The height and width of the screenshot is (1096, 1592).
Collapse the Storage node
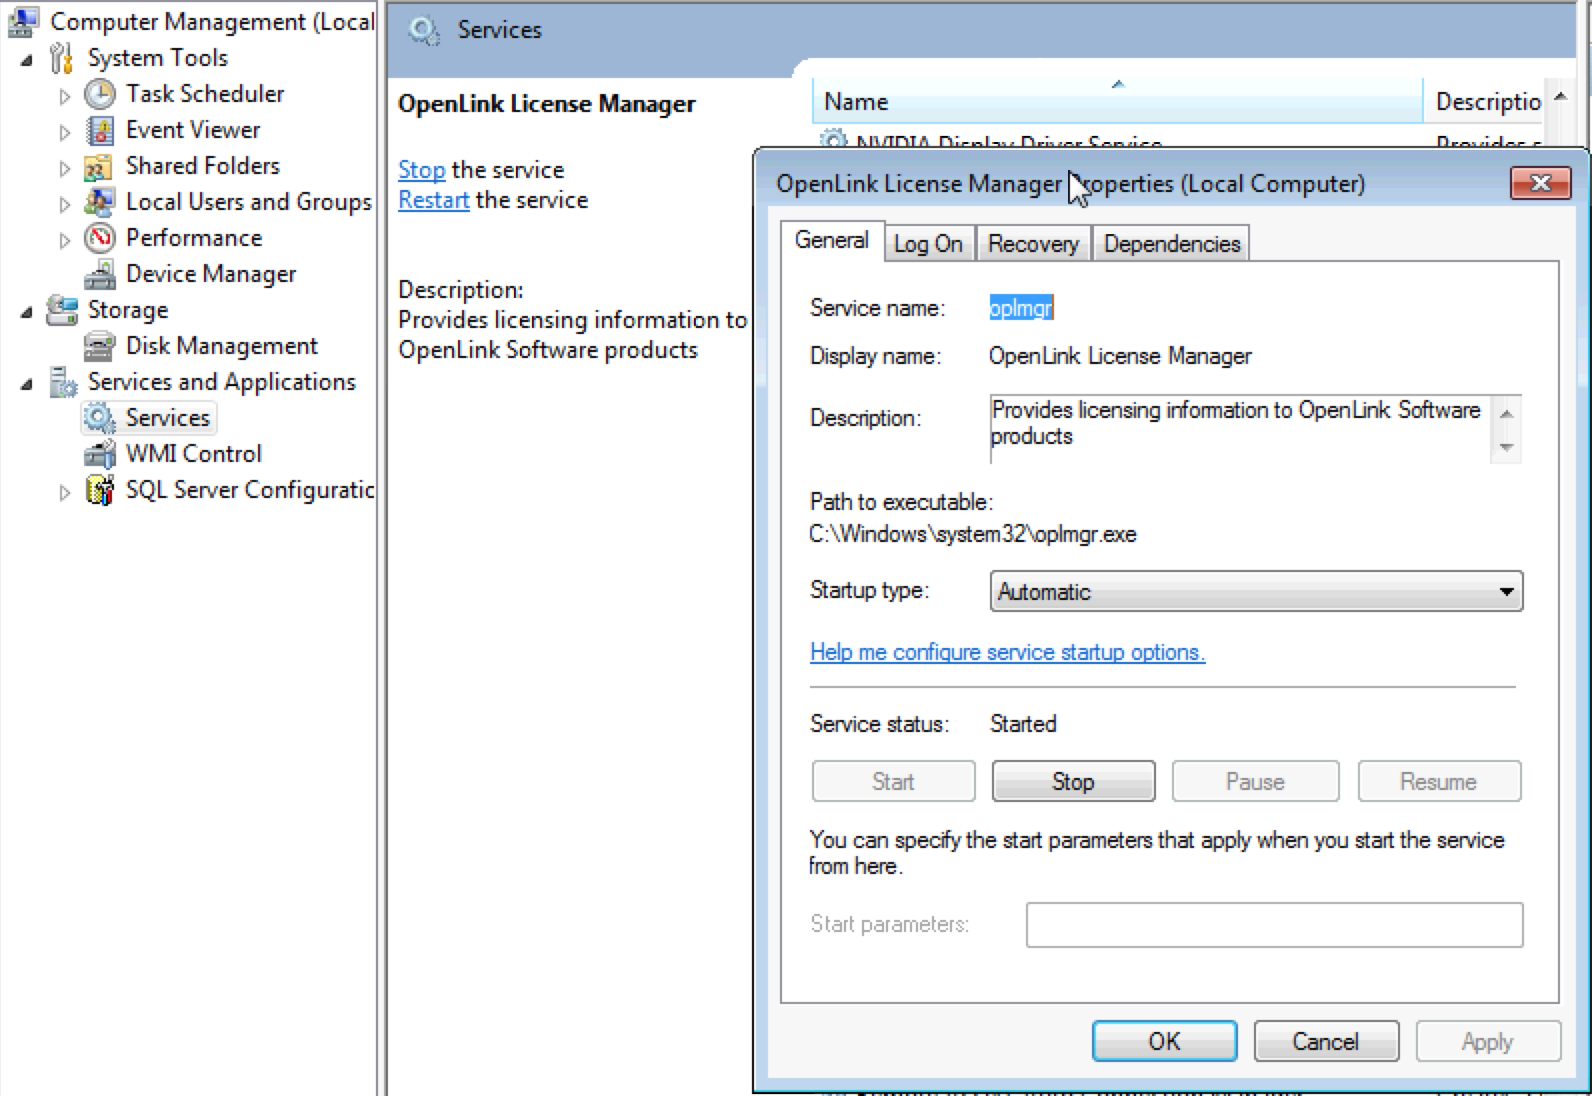[x=26, y=313]
